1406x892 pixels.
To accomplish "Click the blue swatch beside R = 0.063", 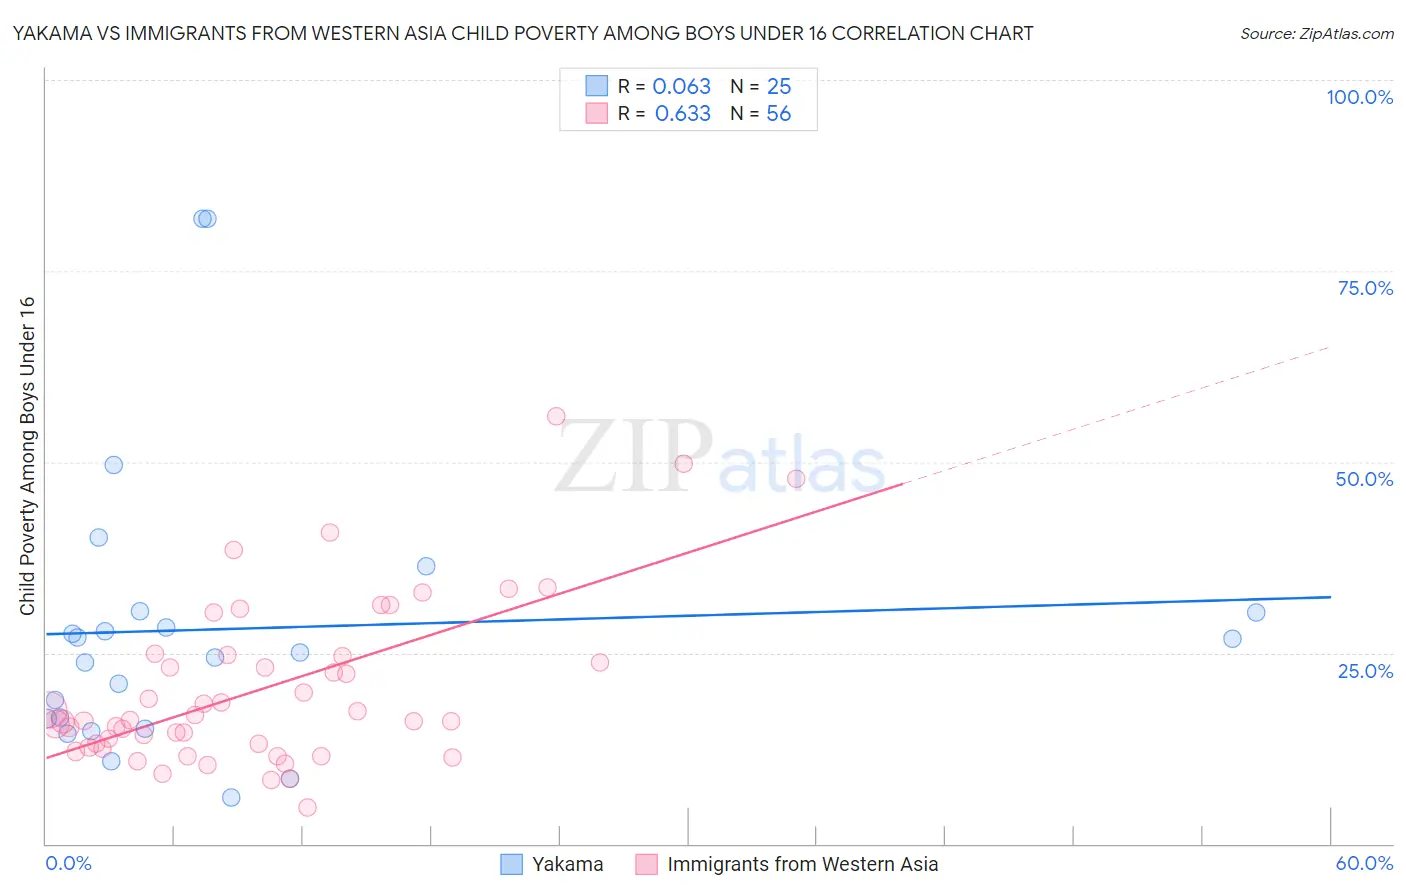I will click(x=597, y=86).
